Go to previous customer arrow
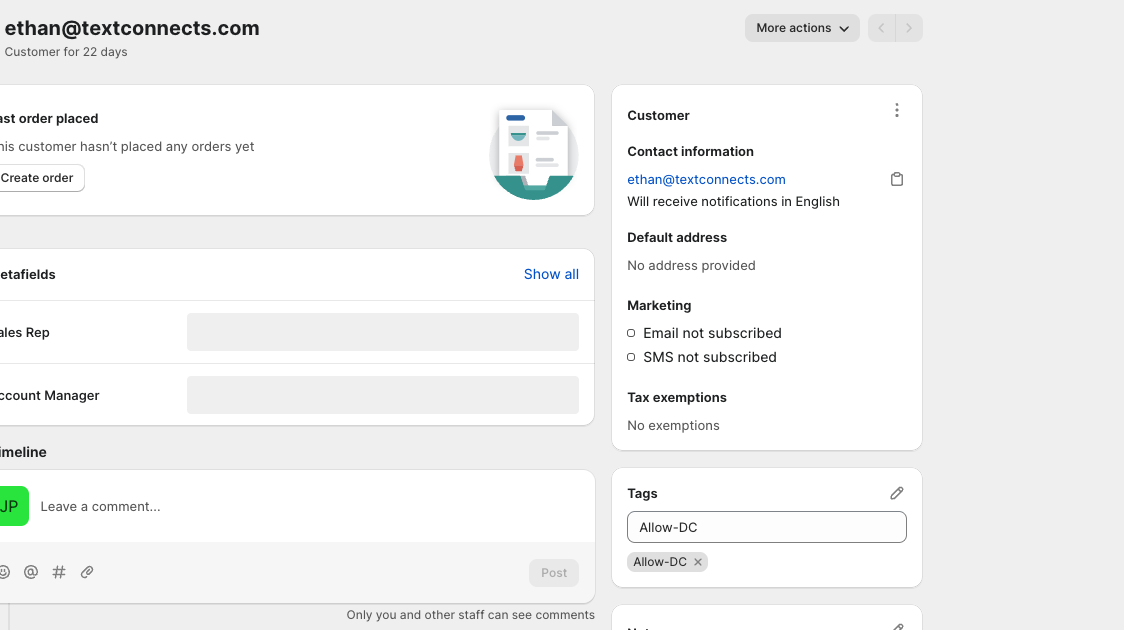 click(x=881, y=28)
